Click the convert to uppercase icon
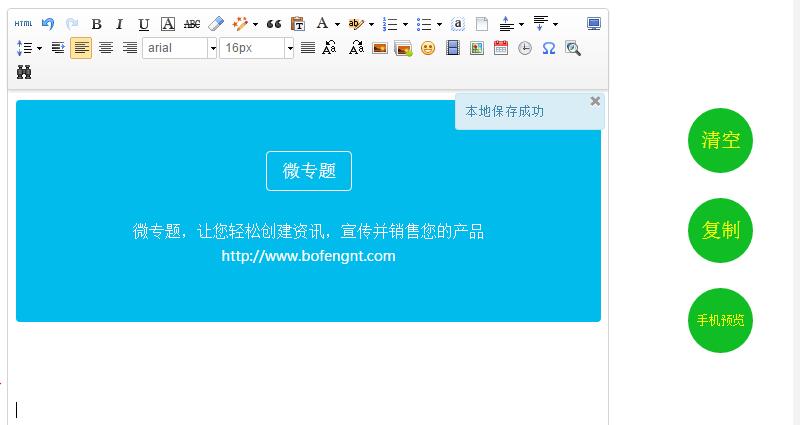Image resolution: width=800 pixels, height=425 pixels. coord(330,48)
